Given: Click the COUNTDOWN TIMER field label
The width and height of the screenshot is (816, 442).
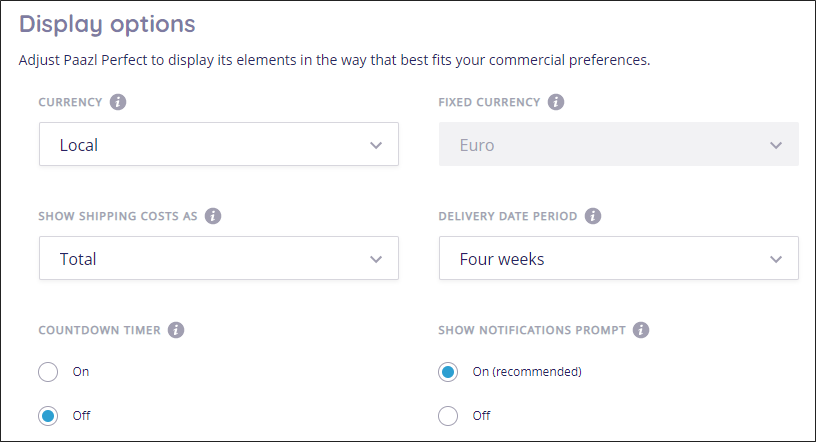Looking at the screenshot, I should 99,330.
